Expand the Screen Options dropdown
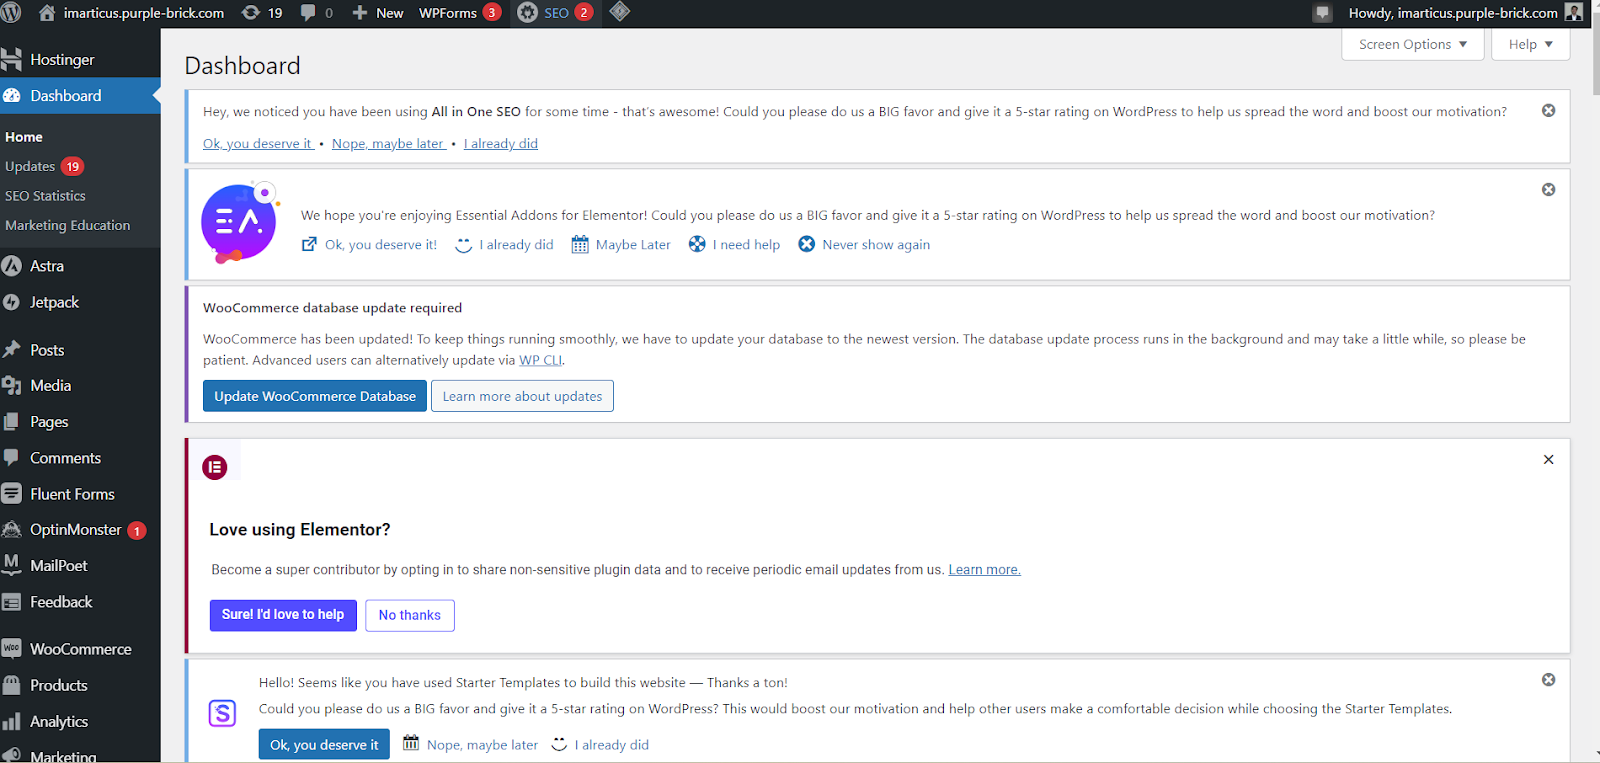The width and height of the screenshot is (1600, 763). pyautogui.click(x=1413, y=44)
